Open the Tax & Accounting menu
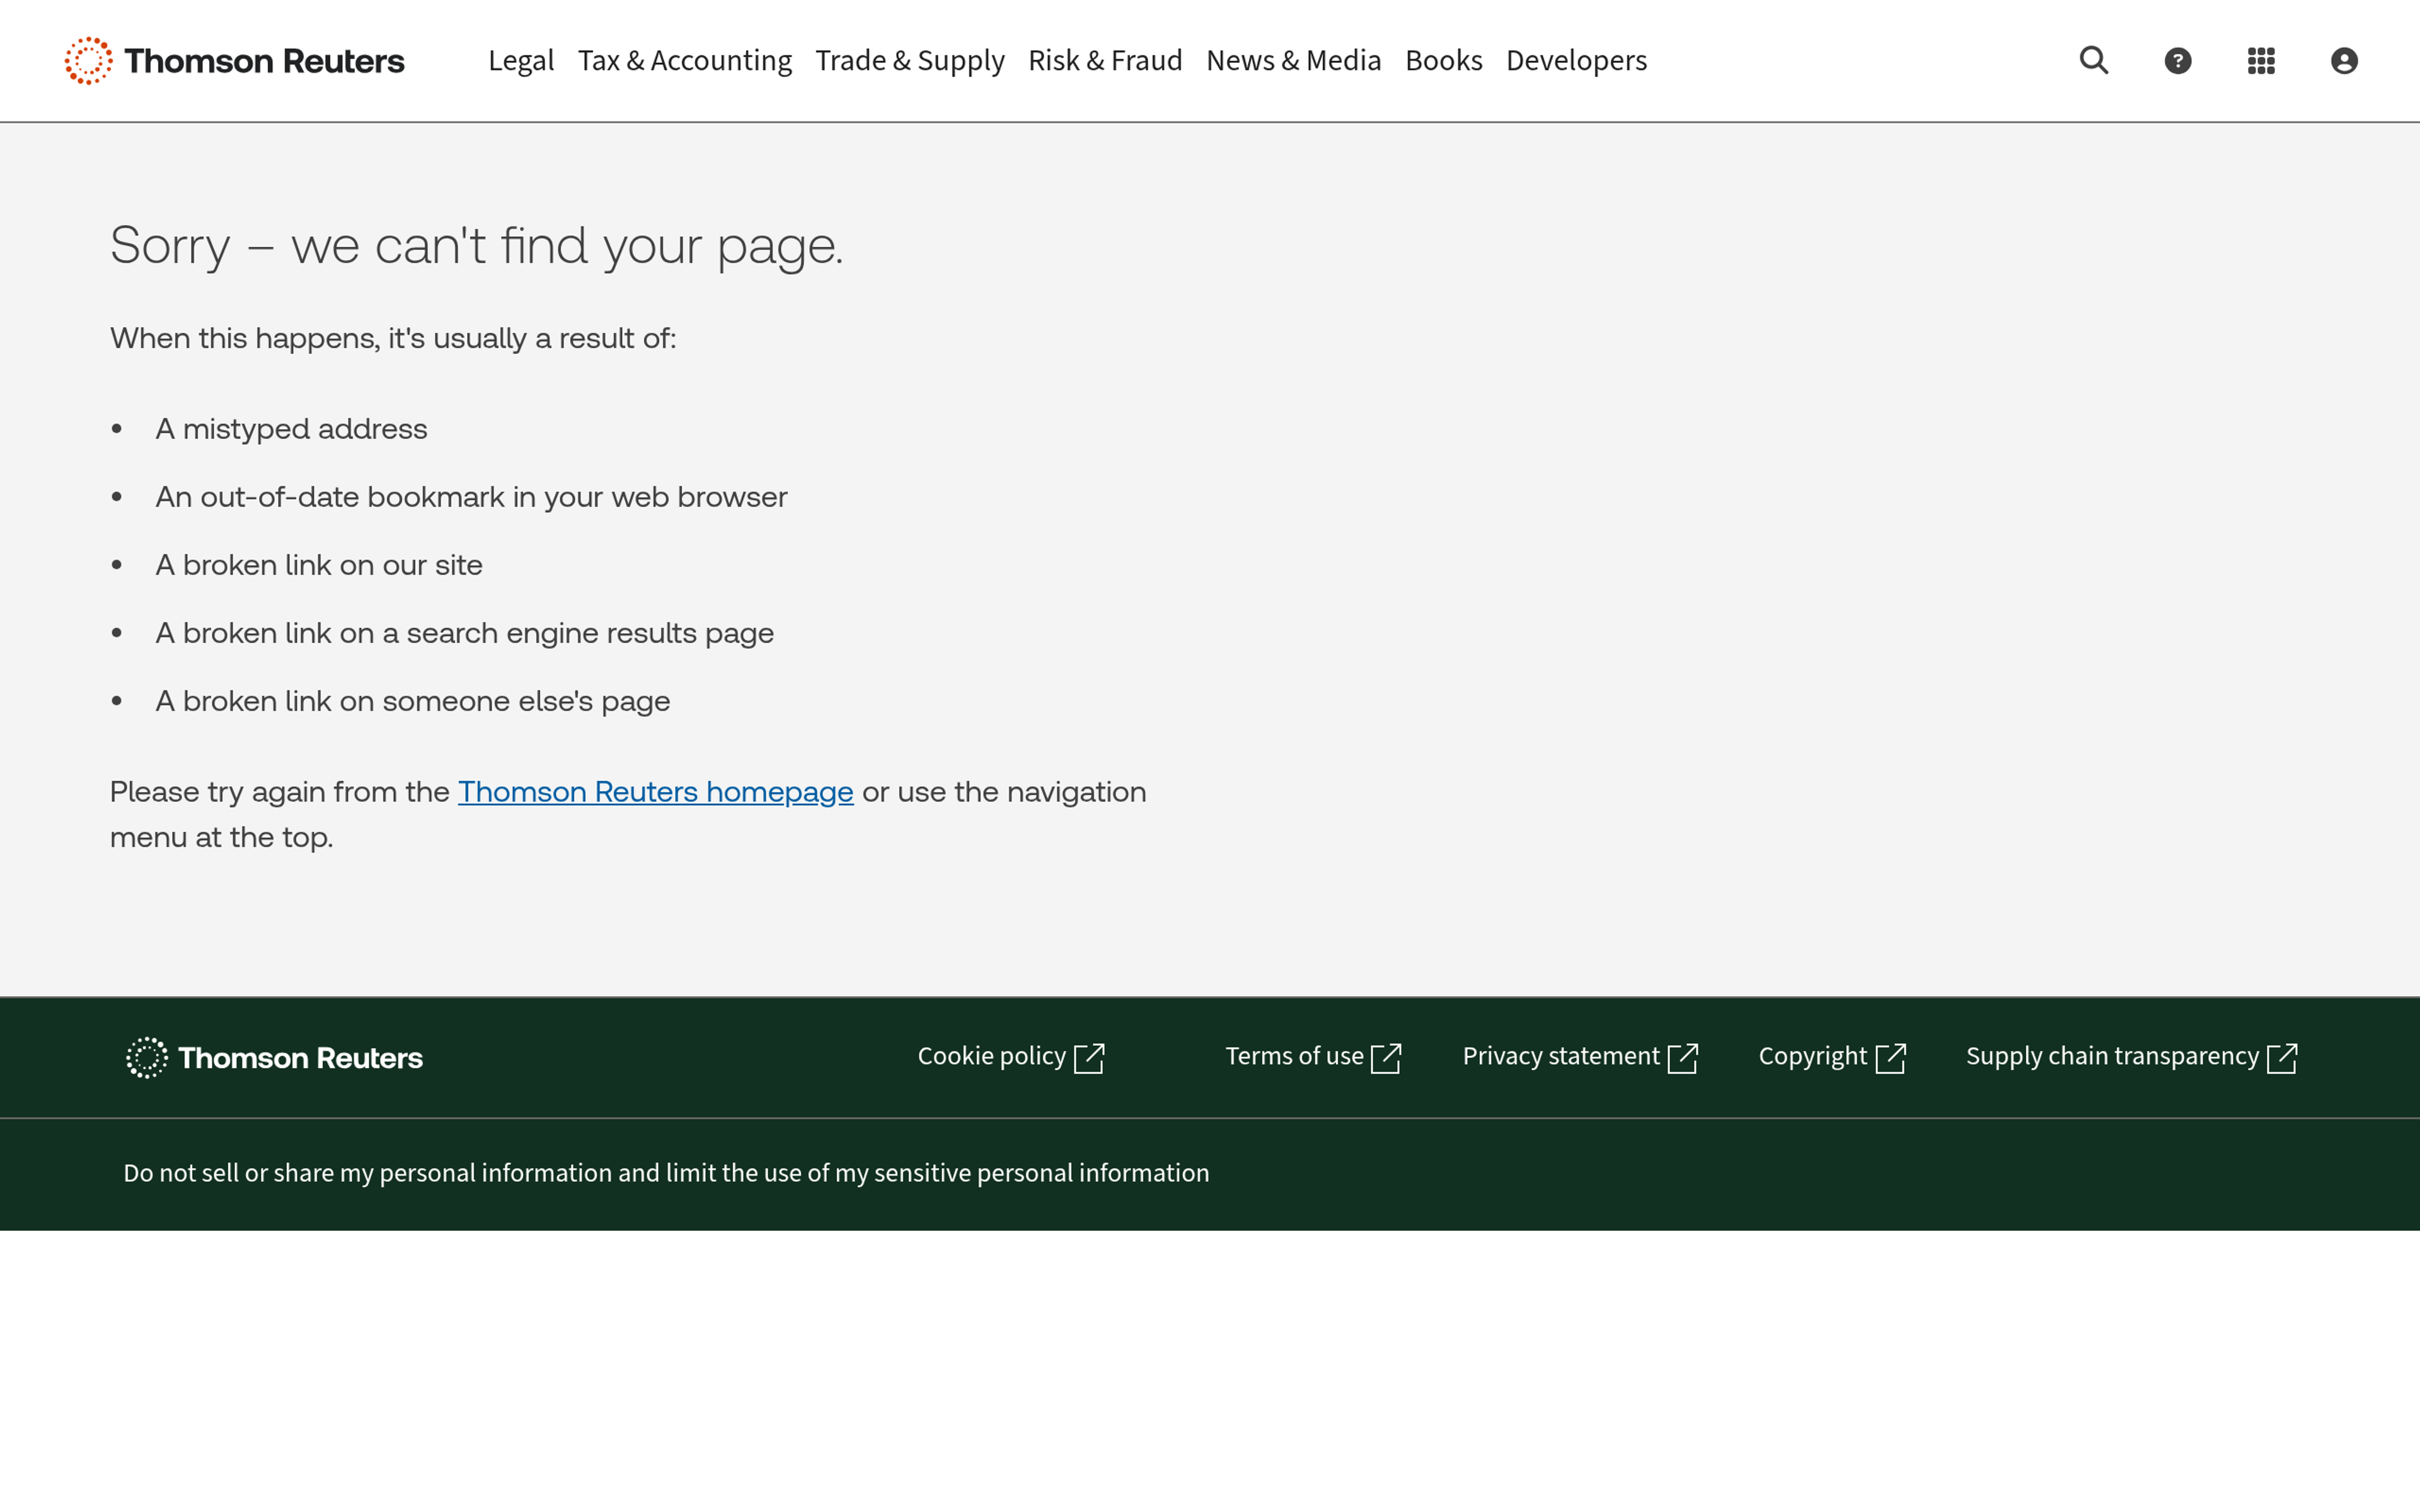Screen dimensions: 2420x1512 coord(685,61)
